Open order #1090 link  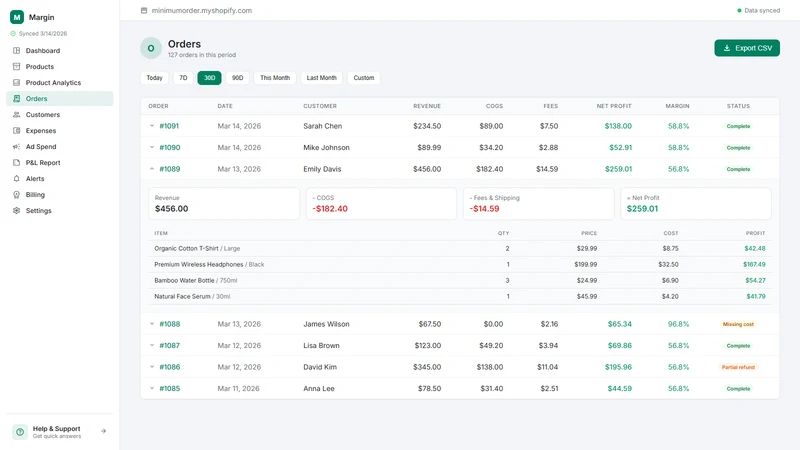169,147
